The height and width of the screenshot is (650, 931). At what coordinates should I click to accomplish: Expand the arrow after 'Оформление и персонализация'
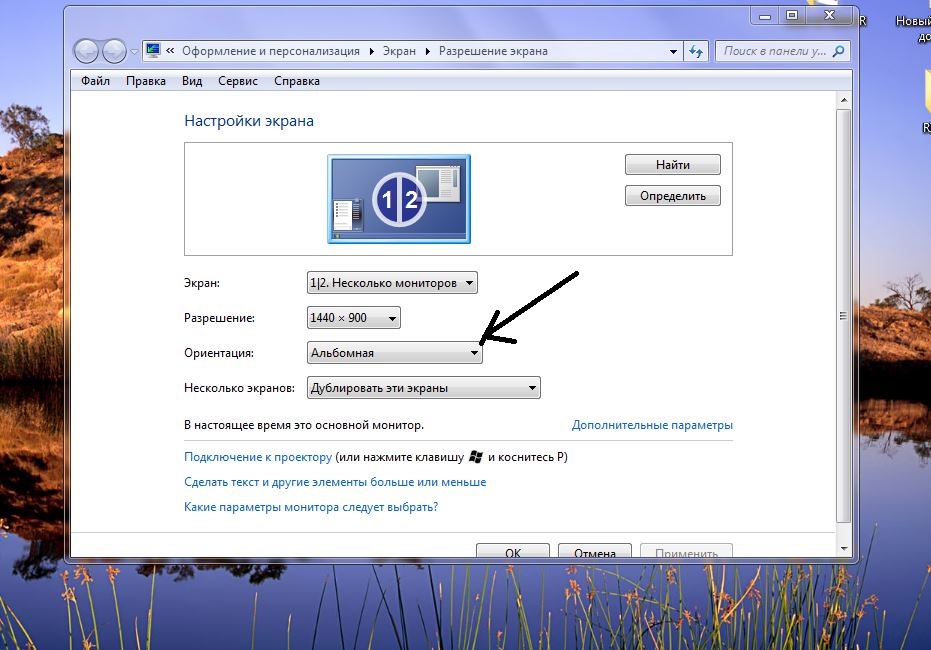(371, 52)
